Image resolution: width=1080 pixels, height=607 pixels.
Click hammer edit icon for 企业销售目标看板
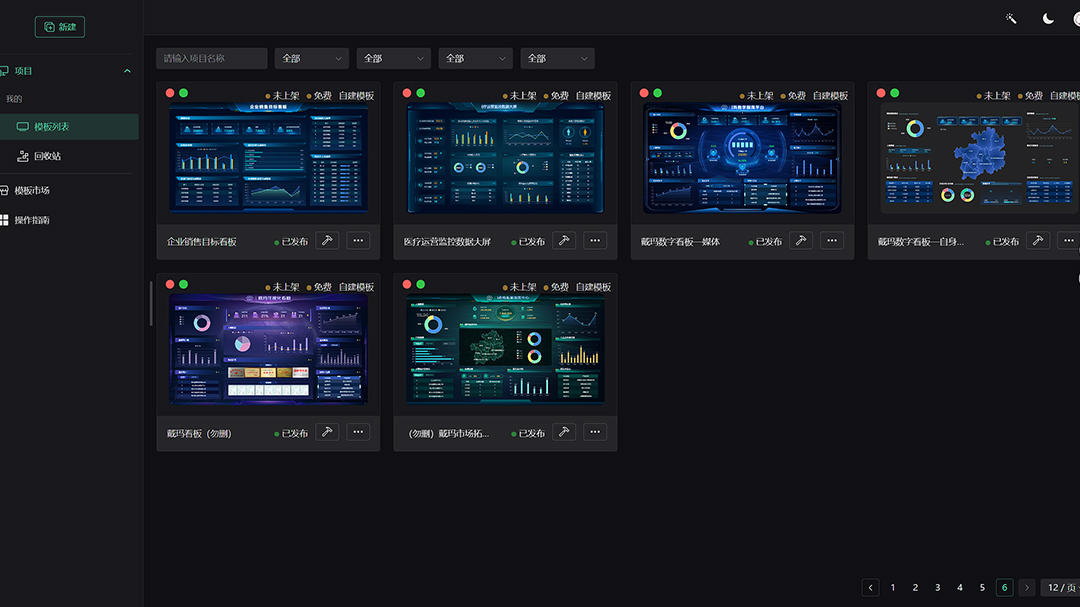[327, 240]
